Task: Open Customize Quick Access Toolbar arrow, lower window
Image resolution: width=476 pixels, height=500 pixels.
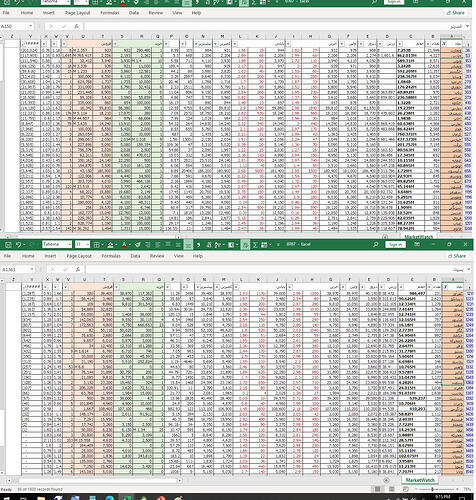Action: pyautogui.click(x=278, y=245)
